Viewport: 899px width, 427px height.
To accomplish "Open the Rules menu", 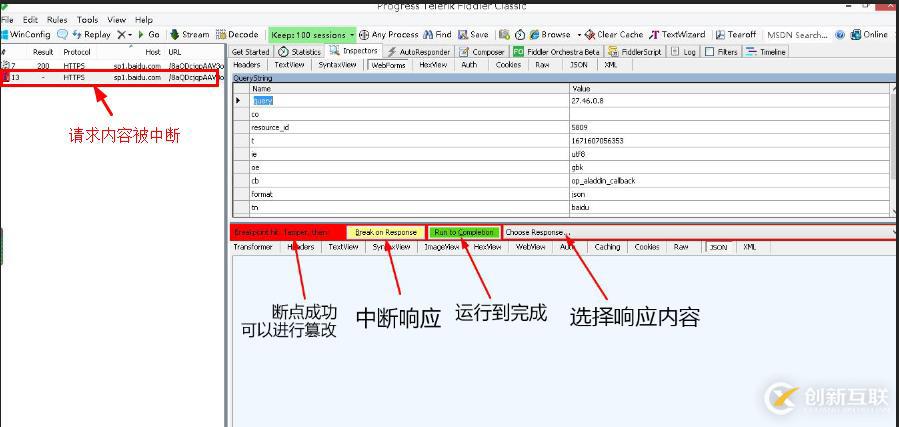I will click(x=57, y=19).
